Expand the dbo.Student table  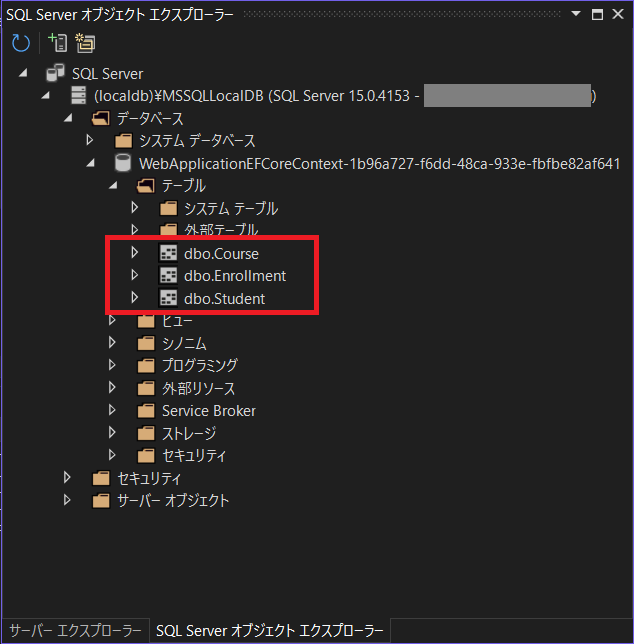coord(135,297)
